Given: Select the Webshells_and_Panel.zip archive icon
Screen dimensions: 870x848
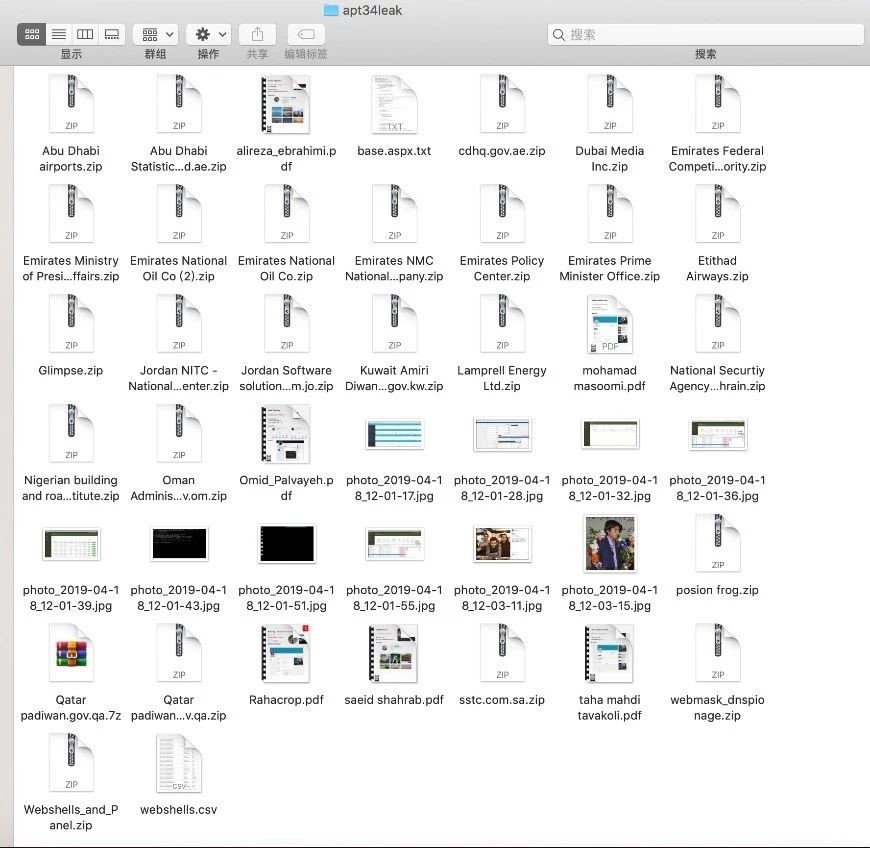Looking at the screenshot, I should (x=71, y=763).
